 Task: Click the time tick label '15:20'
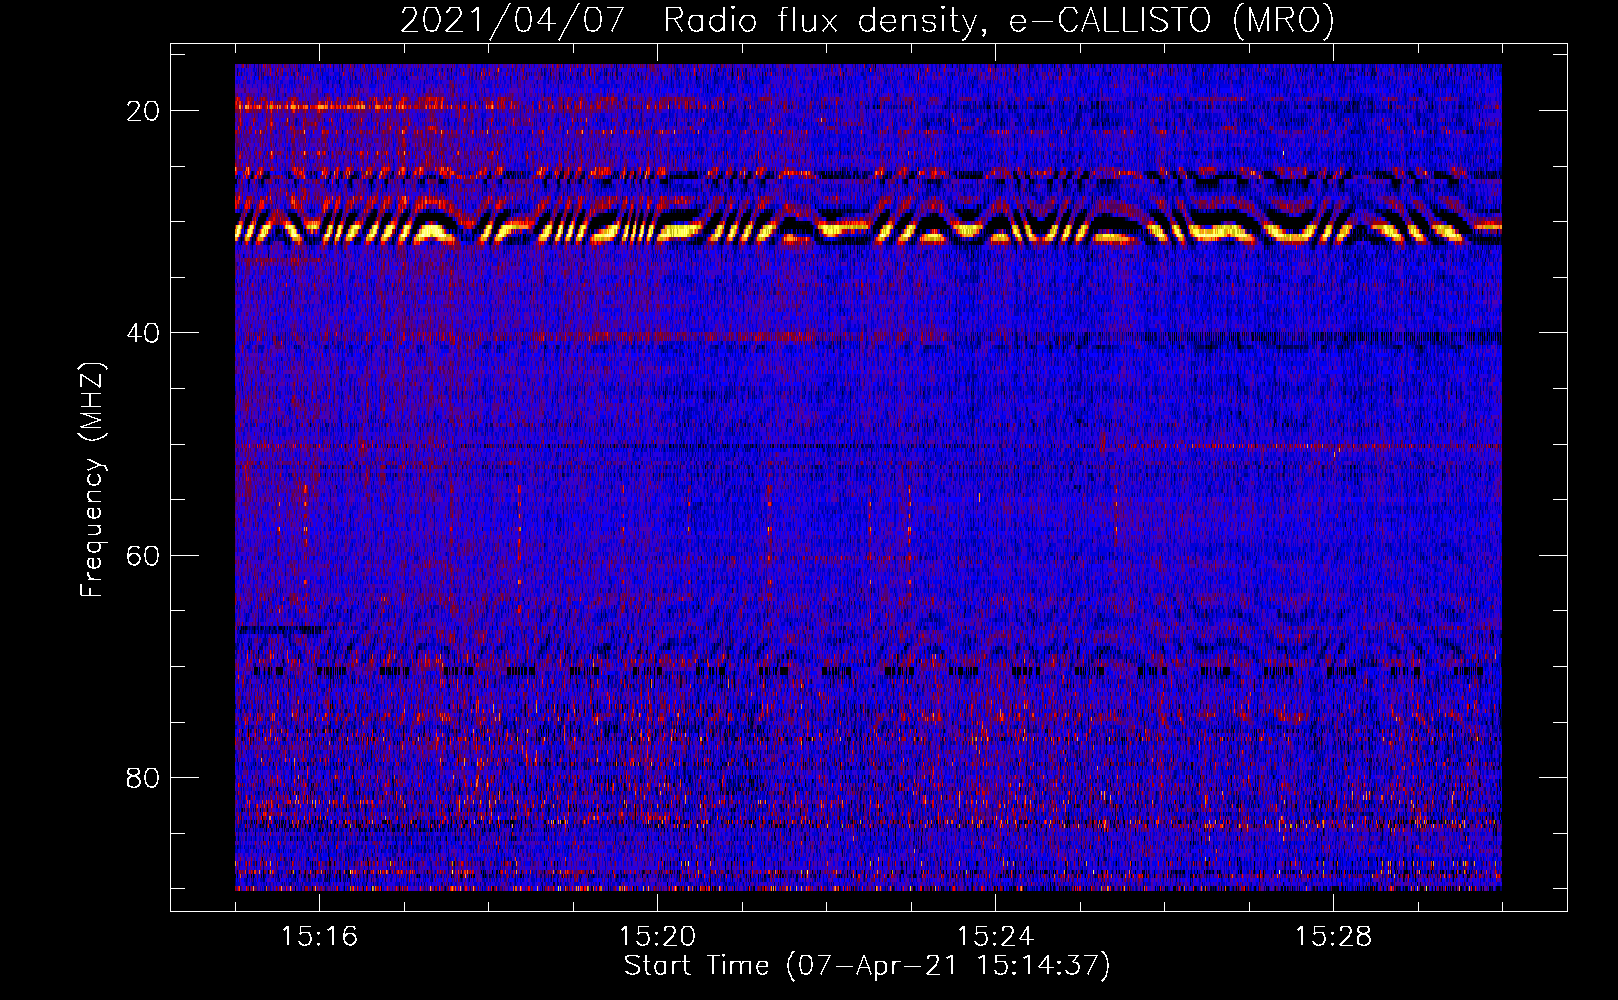tap(657, 936)
